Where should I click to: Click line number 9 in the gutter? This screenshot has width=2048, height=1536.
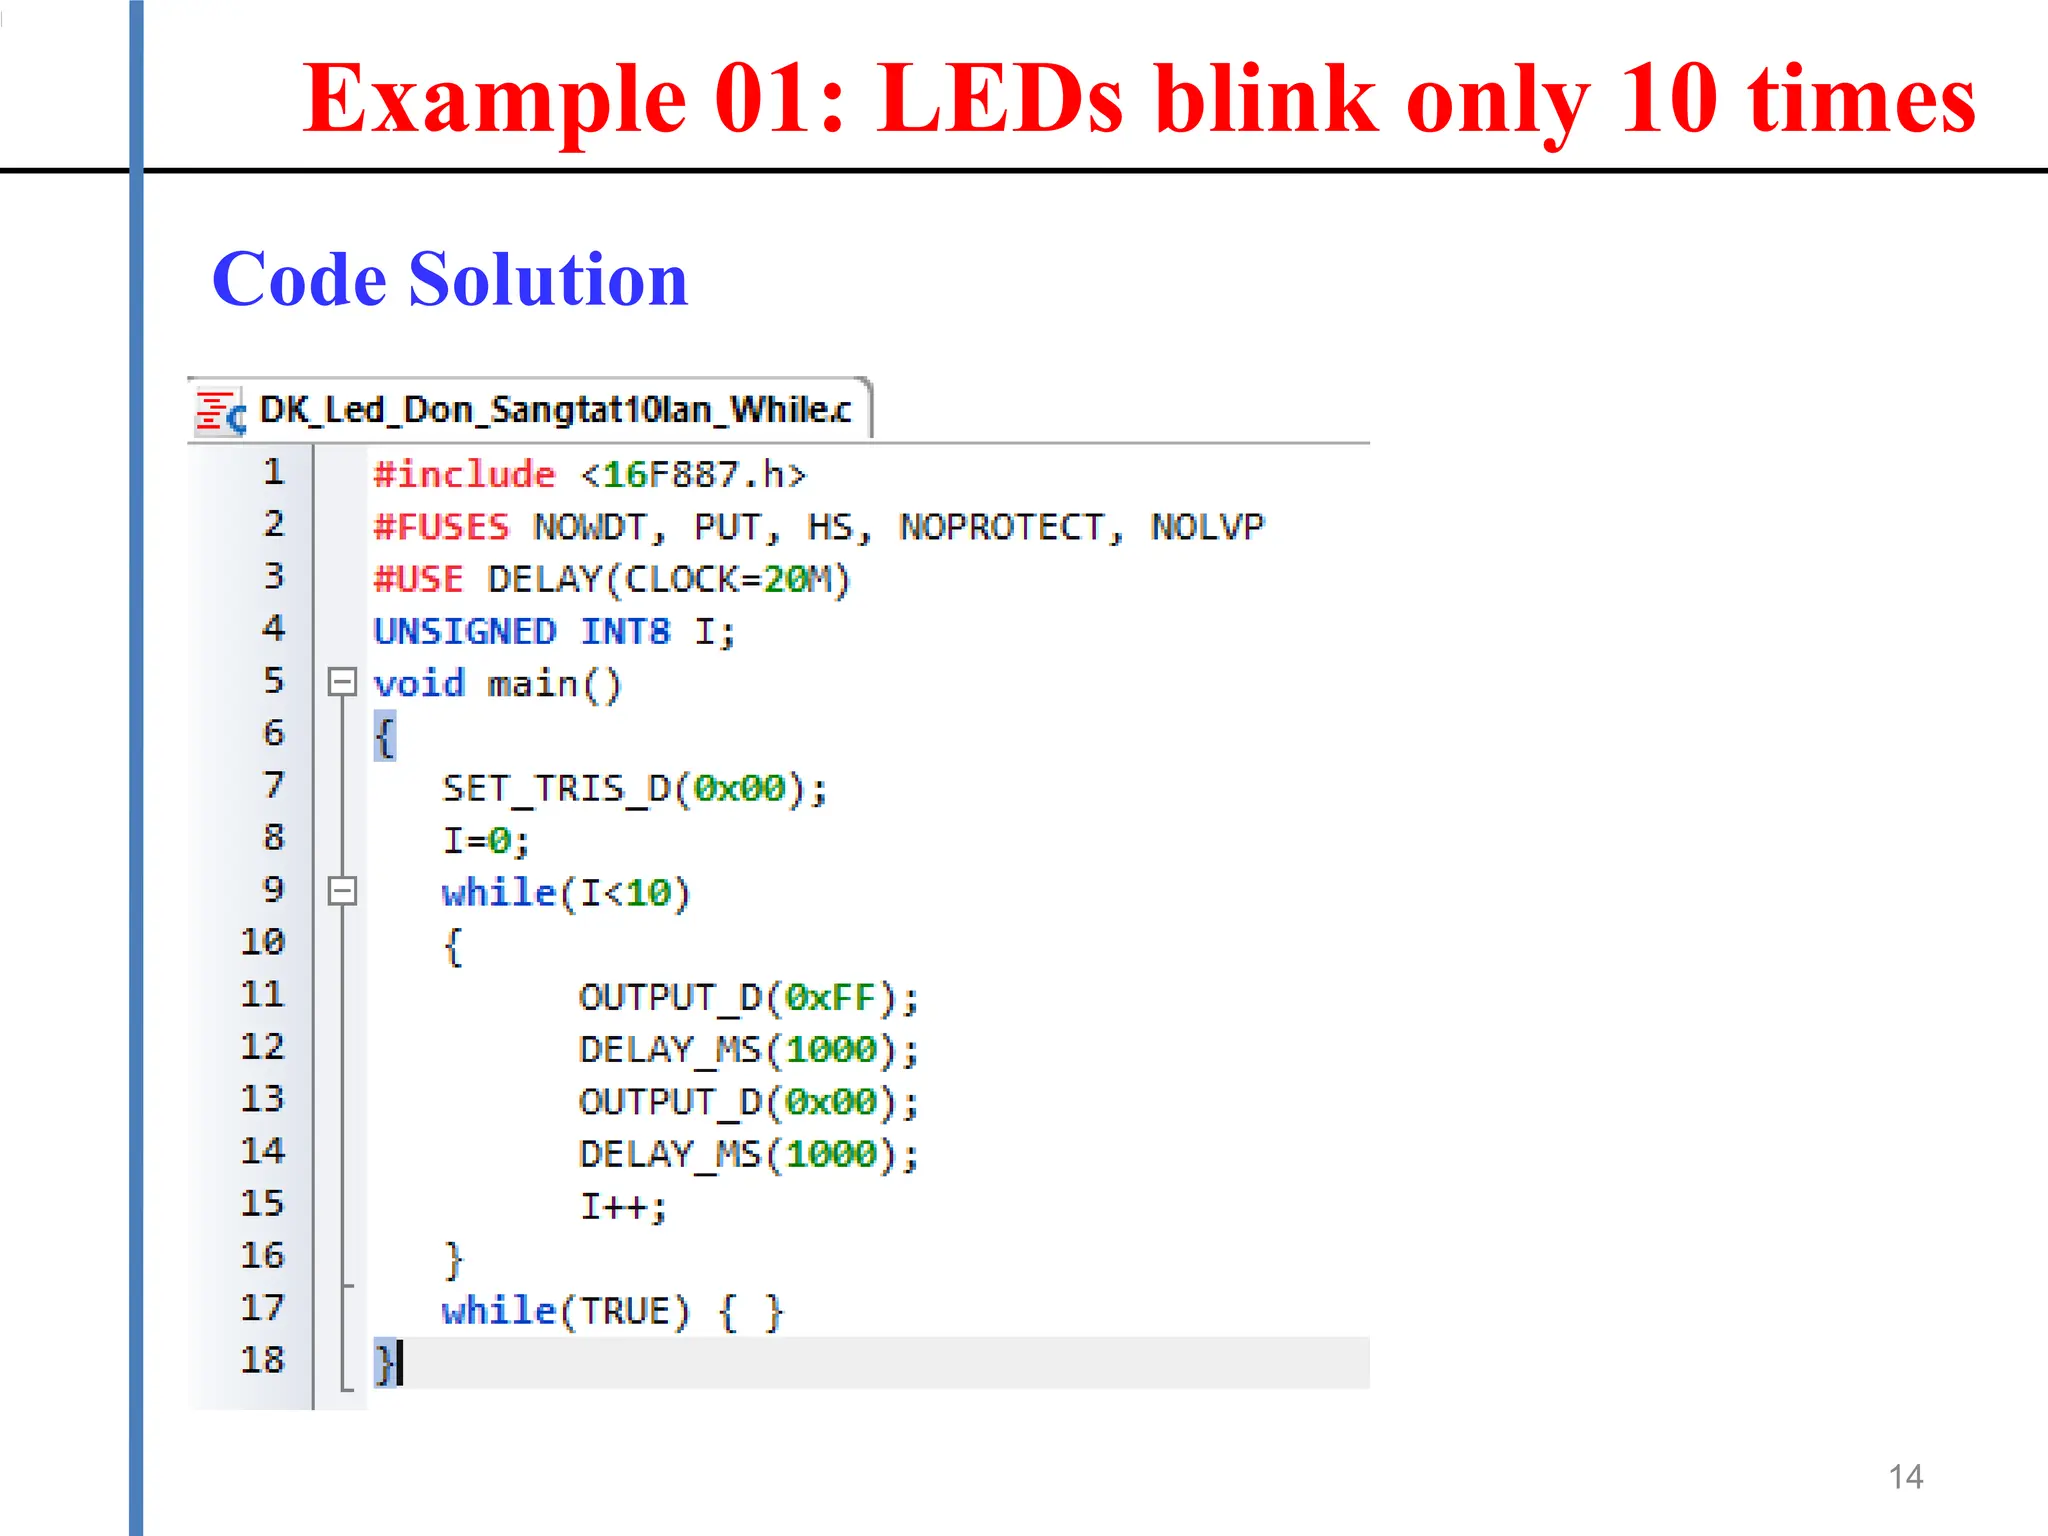point(273,889)
